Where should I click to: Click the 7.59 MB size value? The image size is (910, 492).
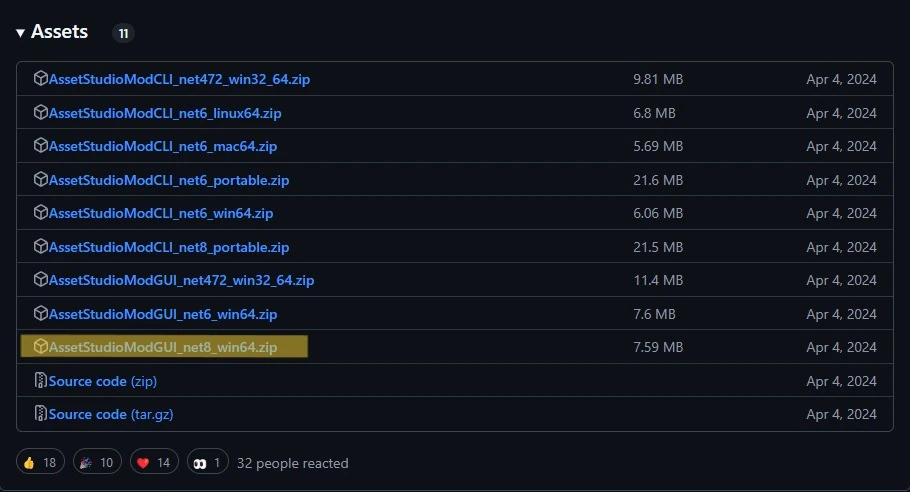coord(658,347)
